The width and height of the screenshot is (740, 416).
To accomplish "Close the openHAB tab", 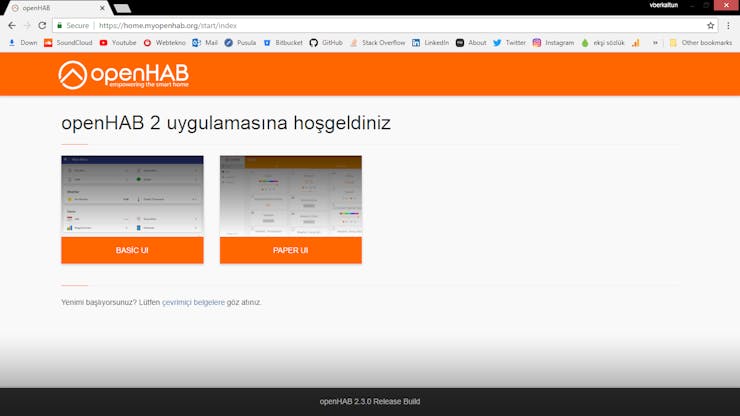I will 102,8.
